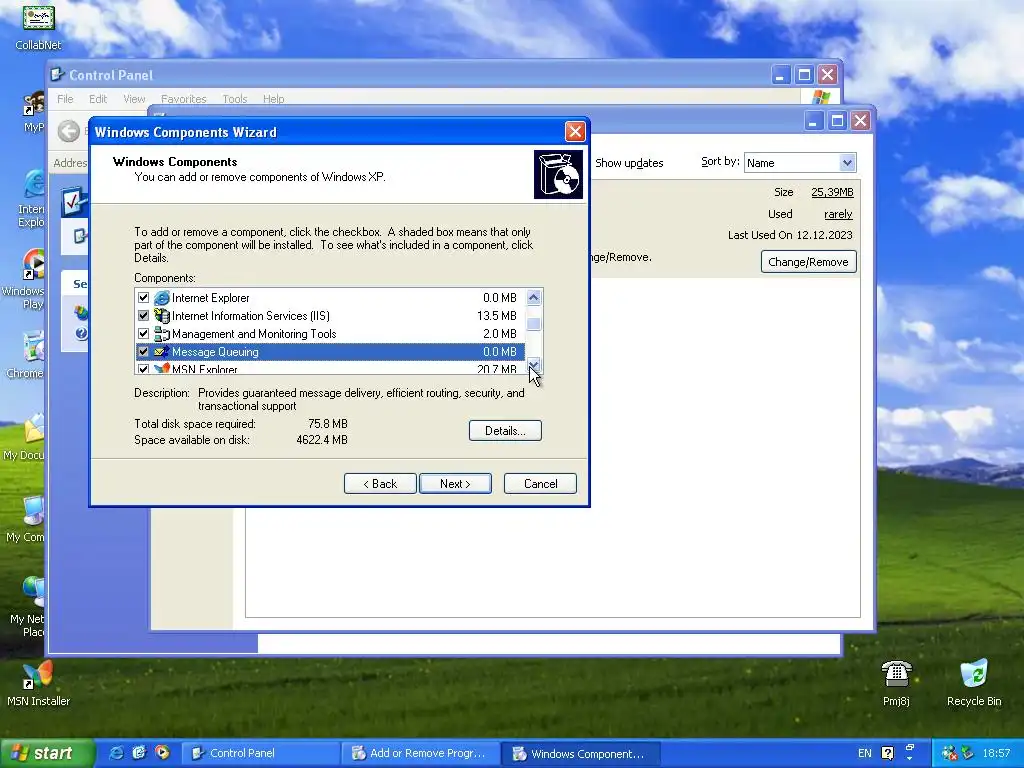Viewport: 1024px width, 768px height.
Task: Select Management and Monitoring Tools icon
Action: click(161, 334)
